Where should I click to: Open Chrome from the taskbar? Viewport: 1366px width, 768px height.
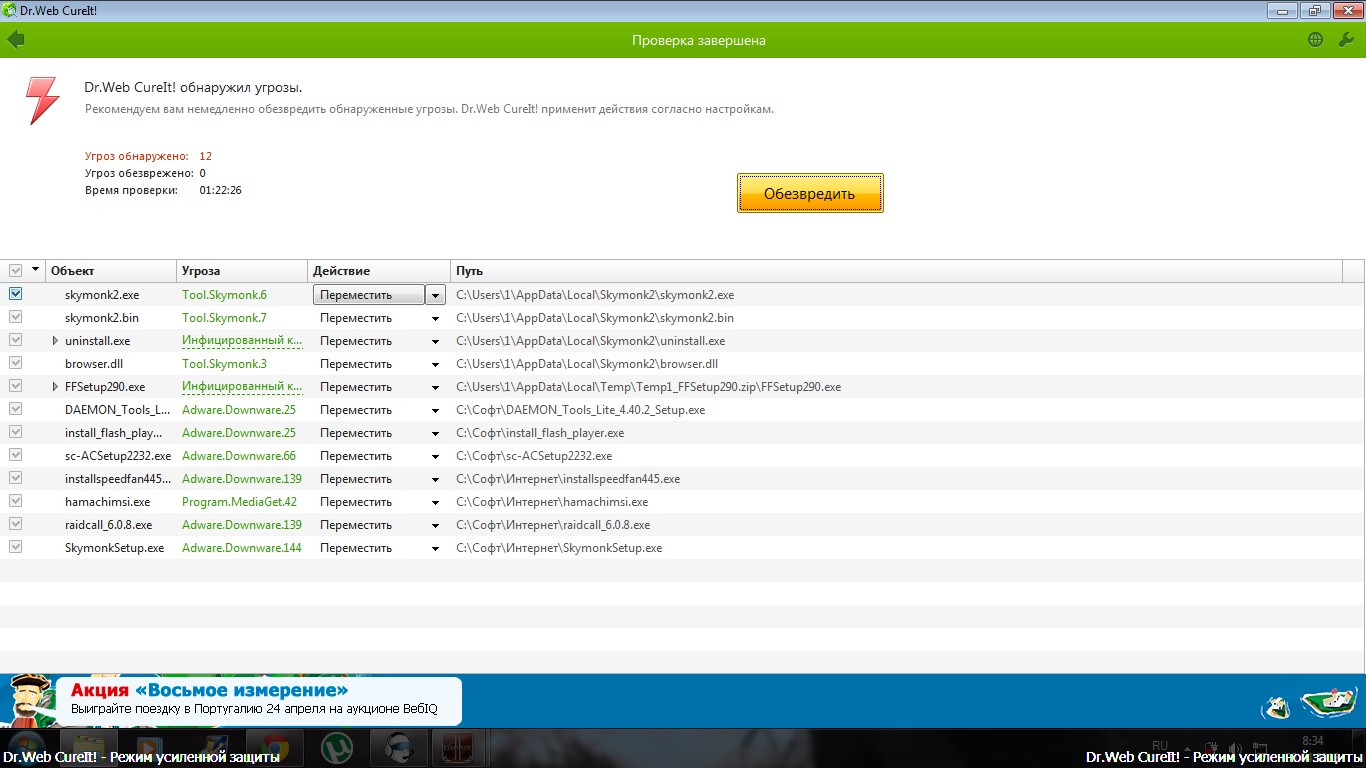point(274,747)
